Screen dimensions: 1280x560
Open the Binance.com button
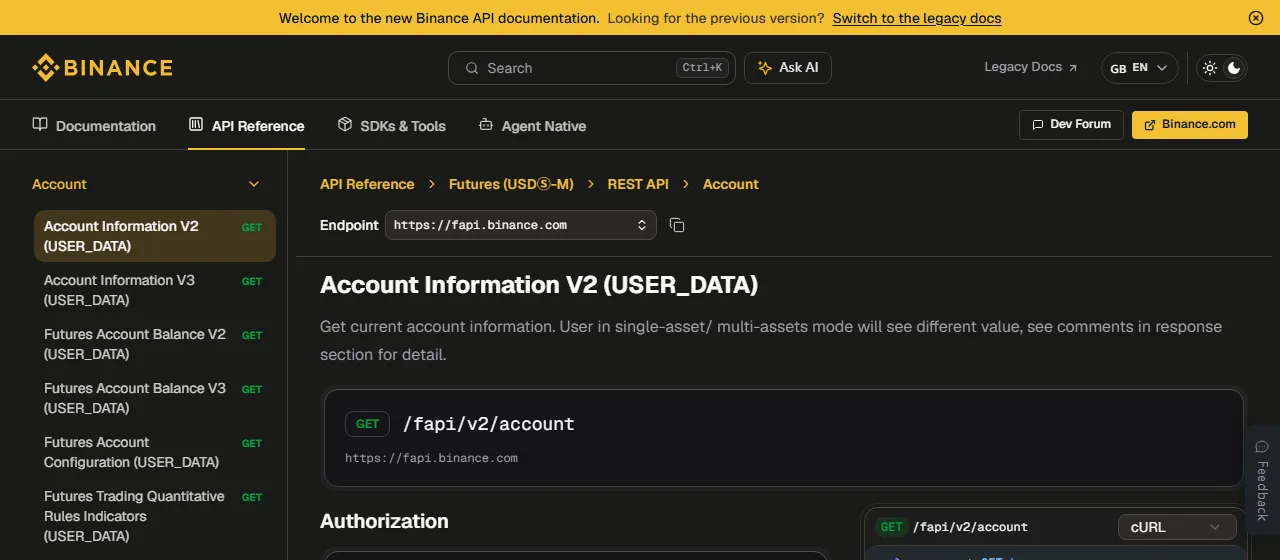[1190, 124]
